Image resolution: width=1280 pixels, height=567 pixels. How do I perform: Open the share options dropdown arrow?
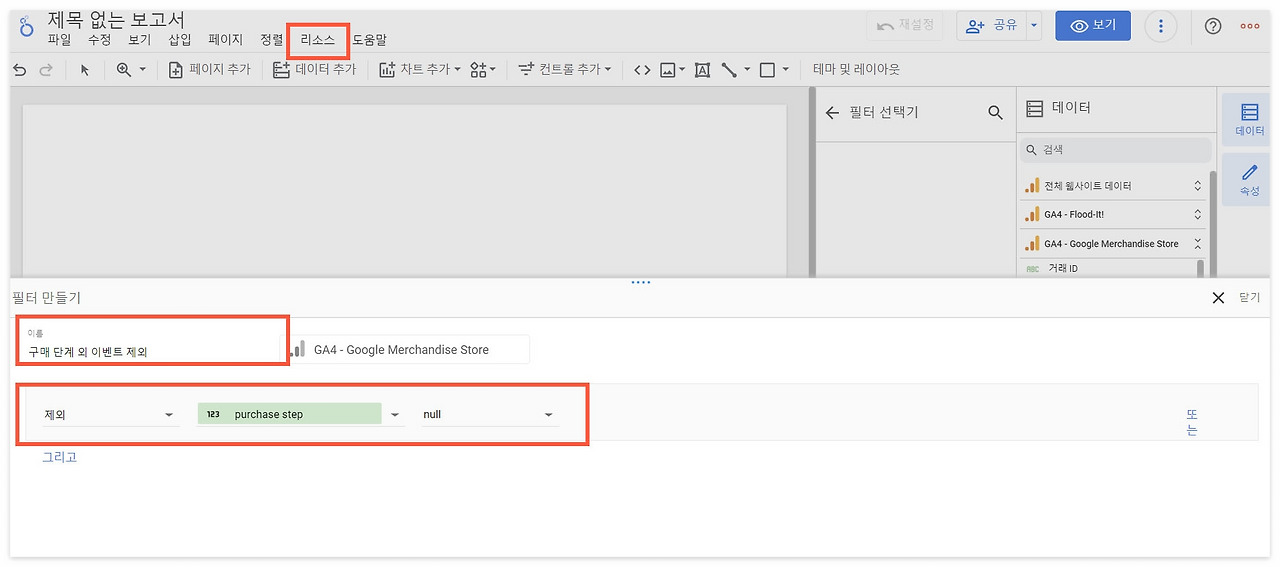coord(1034,26)
